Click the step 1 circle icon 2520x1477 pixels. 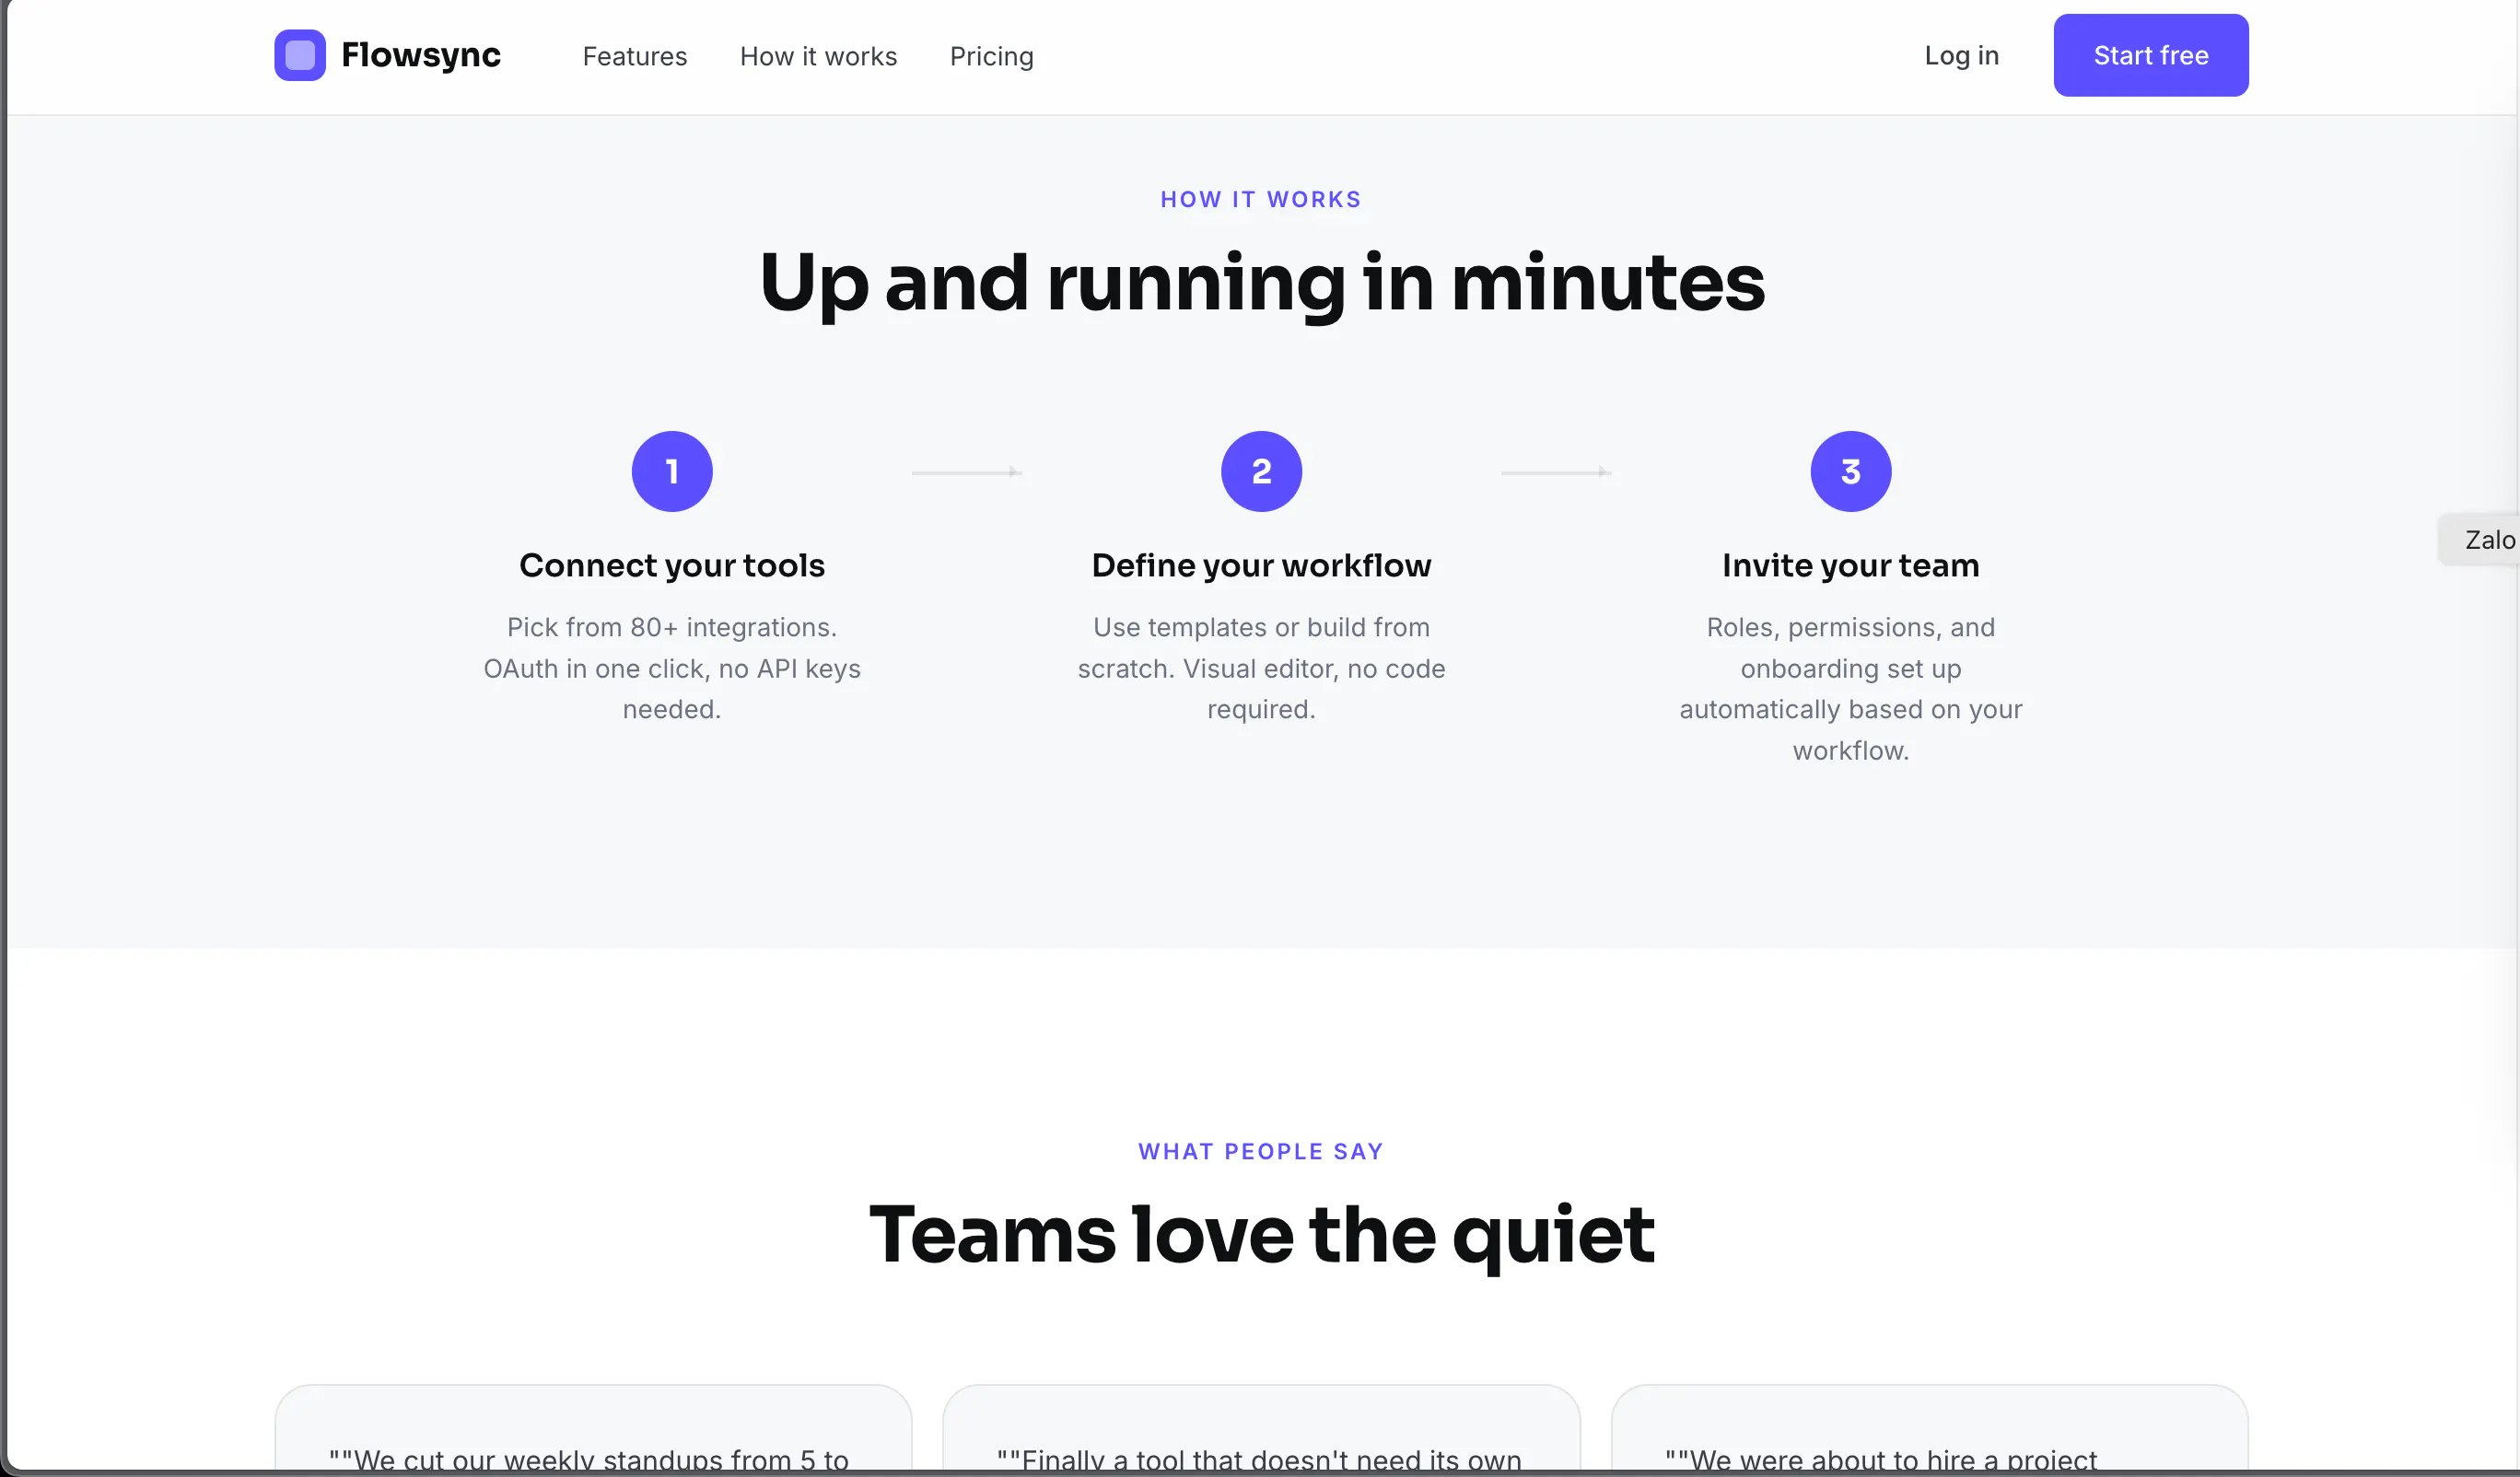click(x=672, y=471)
